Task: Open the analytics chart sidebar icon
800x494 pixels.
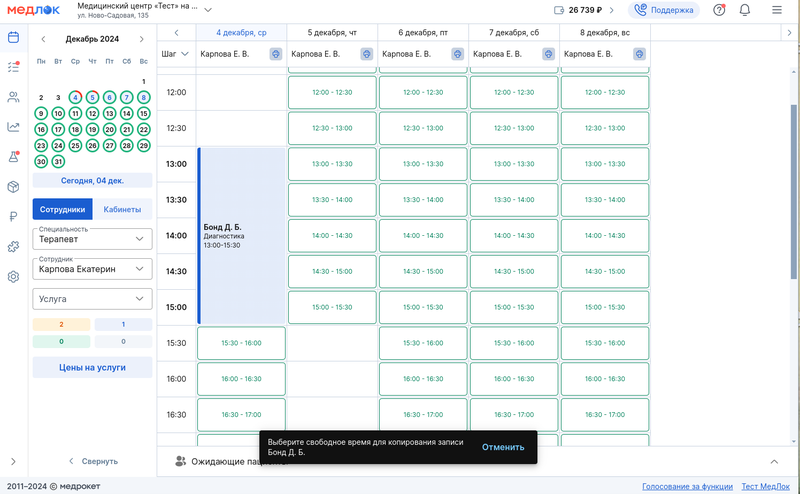Action: pyautogui.click(x=13, y=127)
